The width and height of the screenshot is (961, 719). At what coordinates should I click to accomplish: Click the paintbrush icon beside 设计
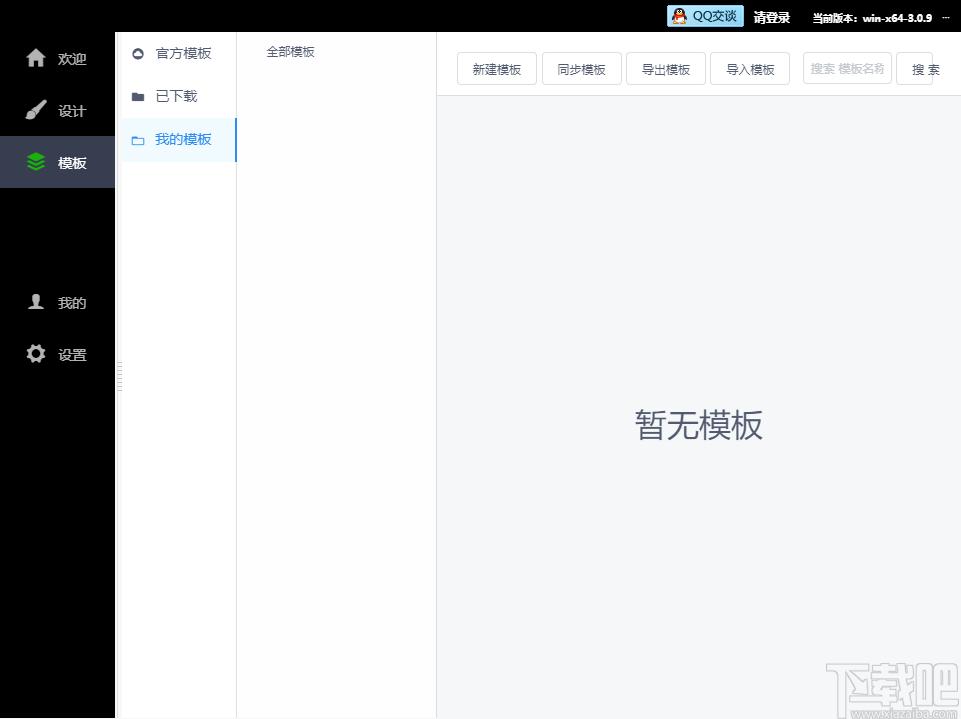(x=36, y=110)
